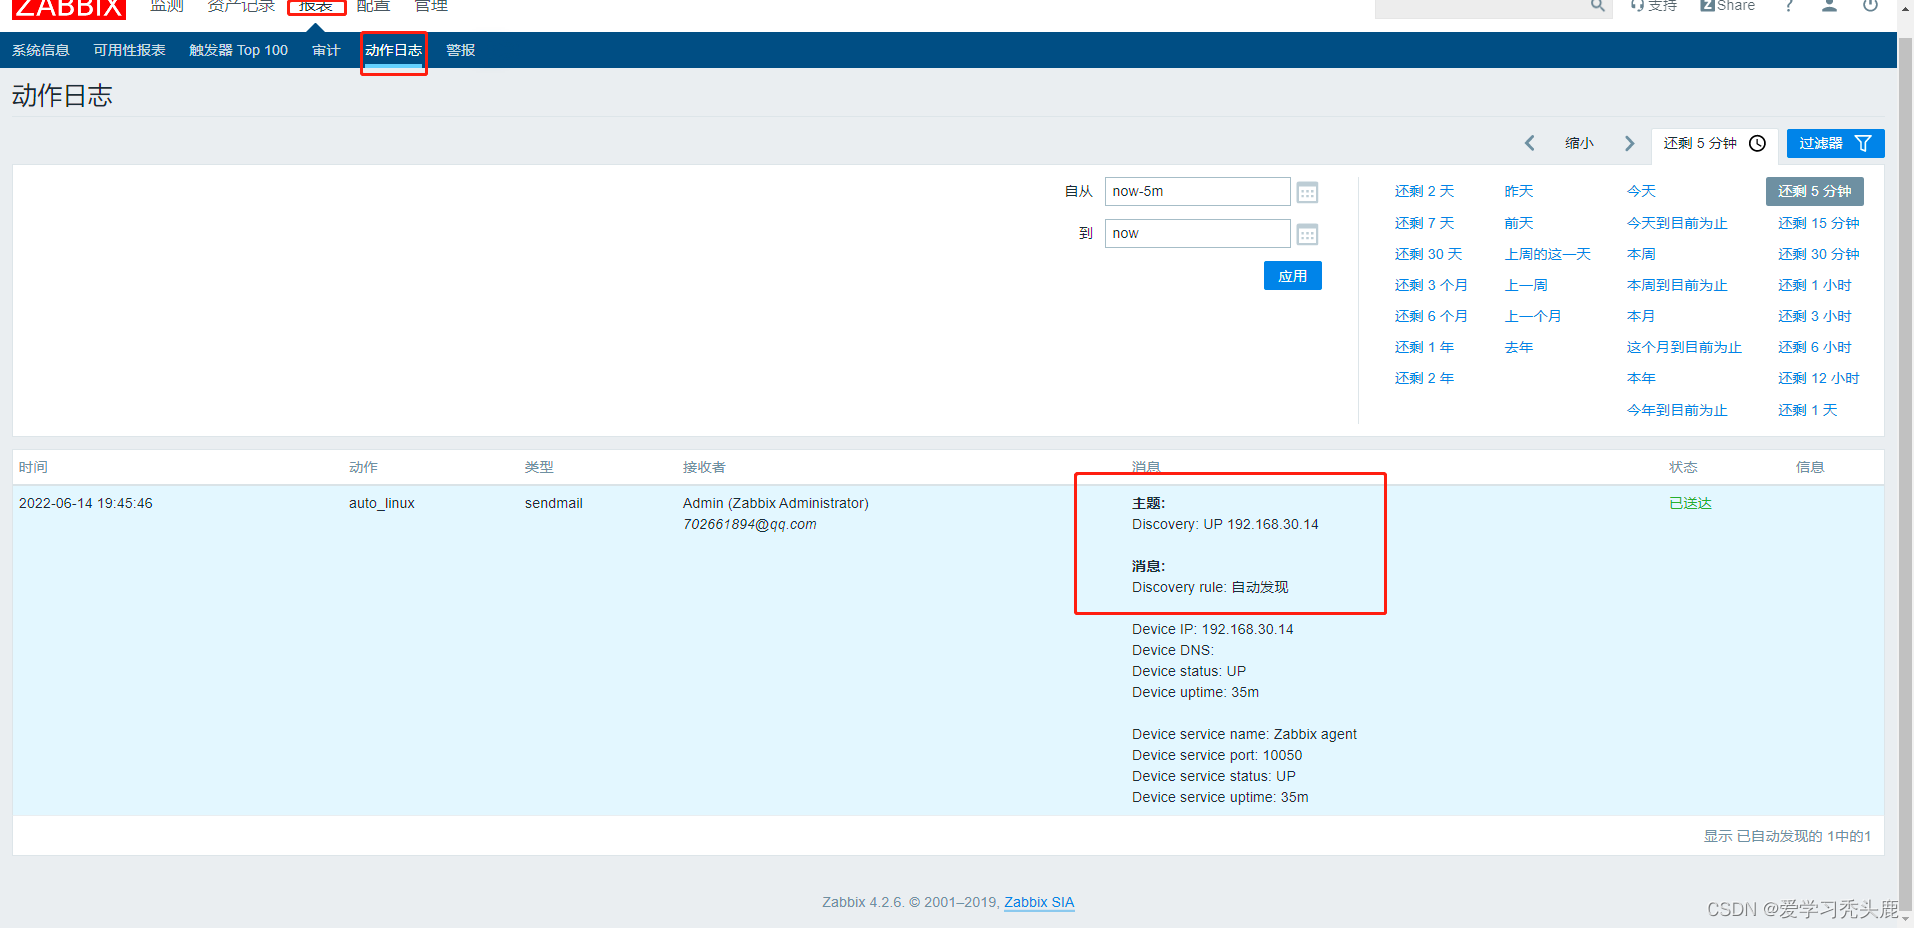Click the 到 now input field
The width and height of the screenshot is (1914, 928).
(x=1197, y=233)
